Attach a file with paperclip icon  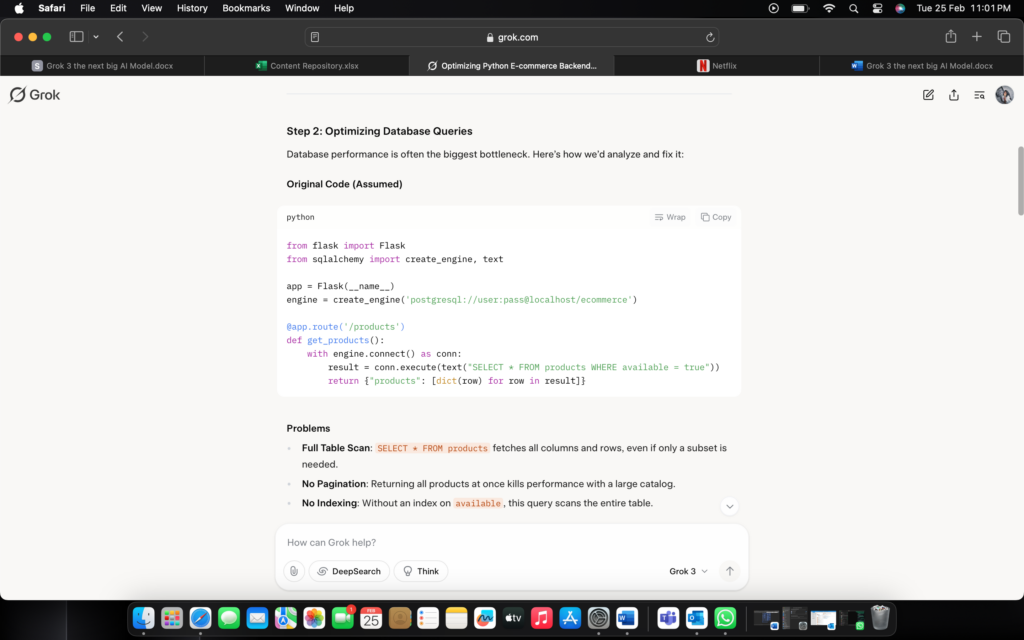tap(293, 571)
